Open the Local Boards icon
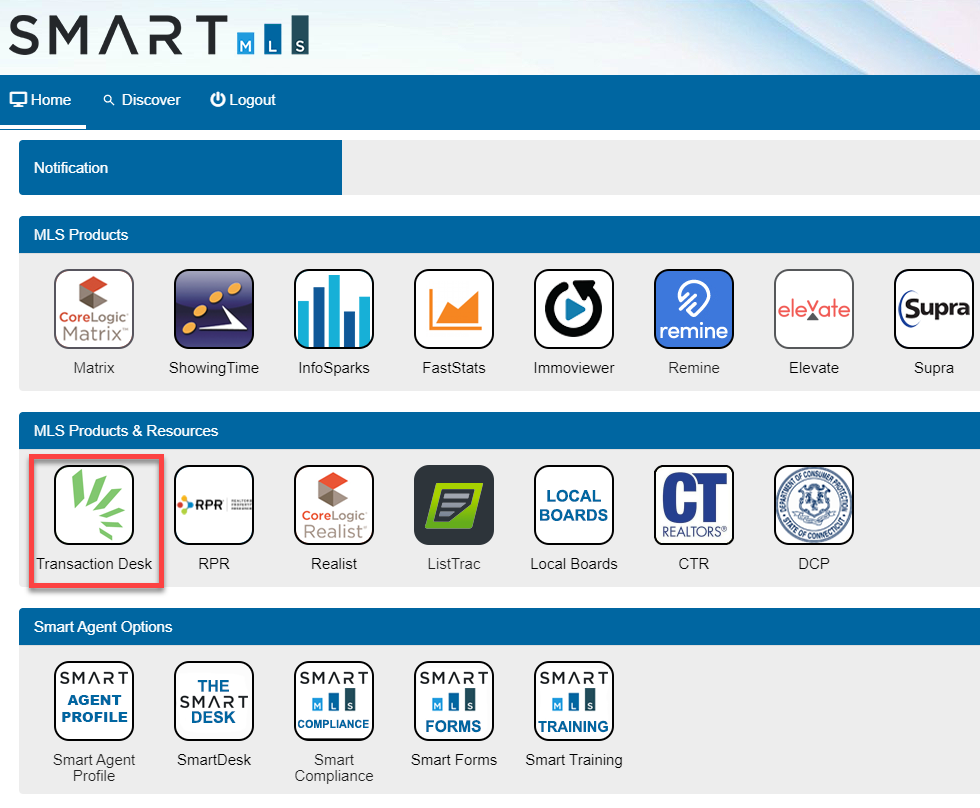 574,505
